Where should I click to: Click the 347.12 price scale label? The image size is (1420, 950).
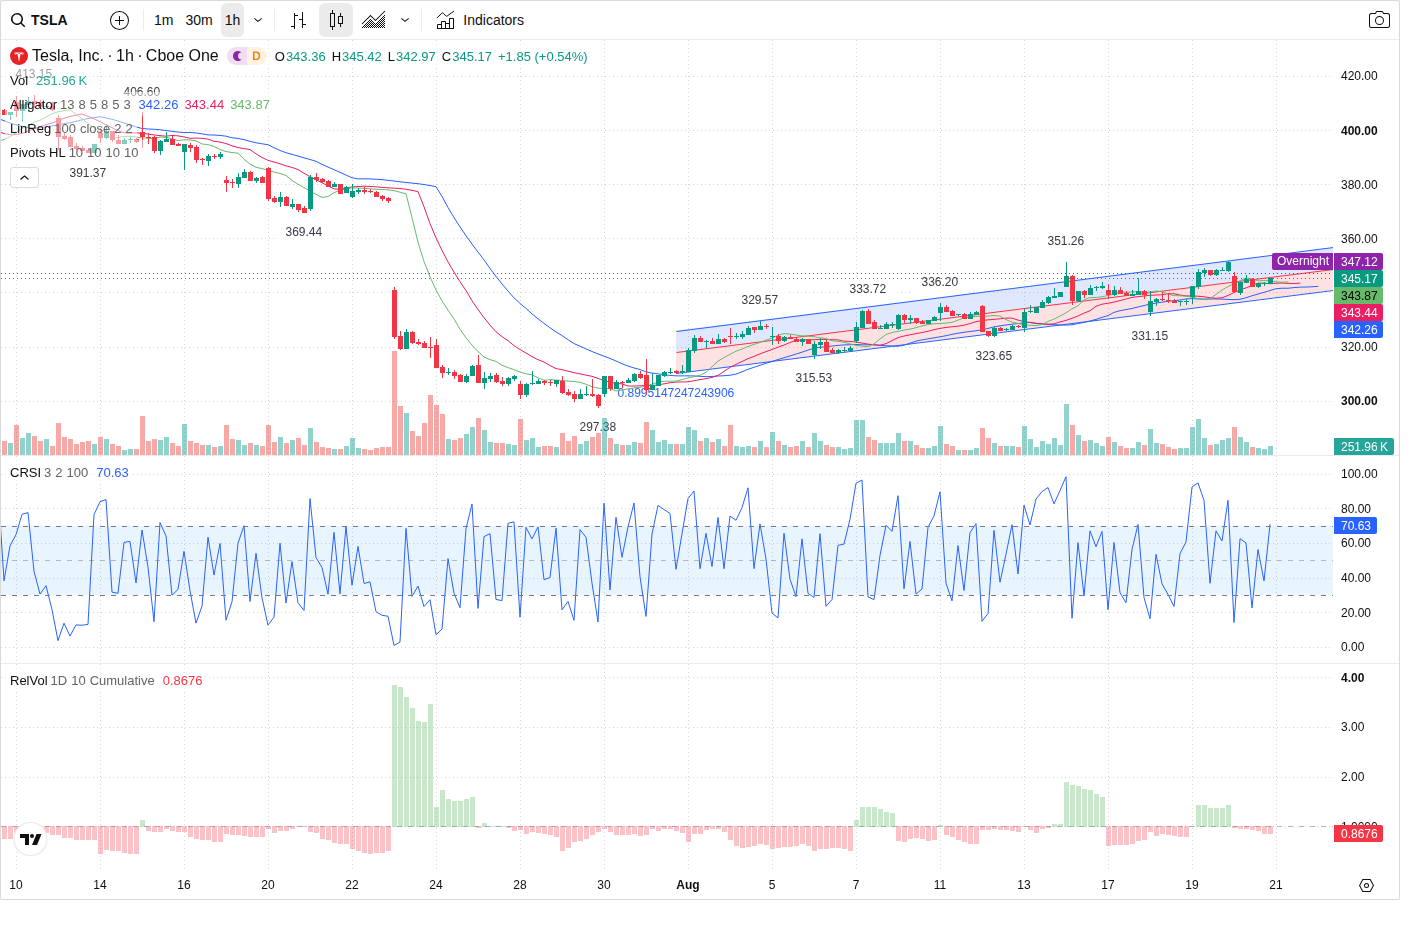(1358, 261)
